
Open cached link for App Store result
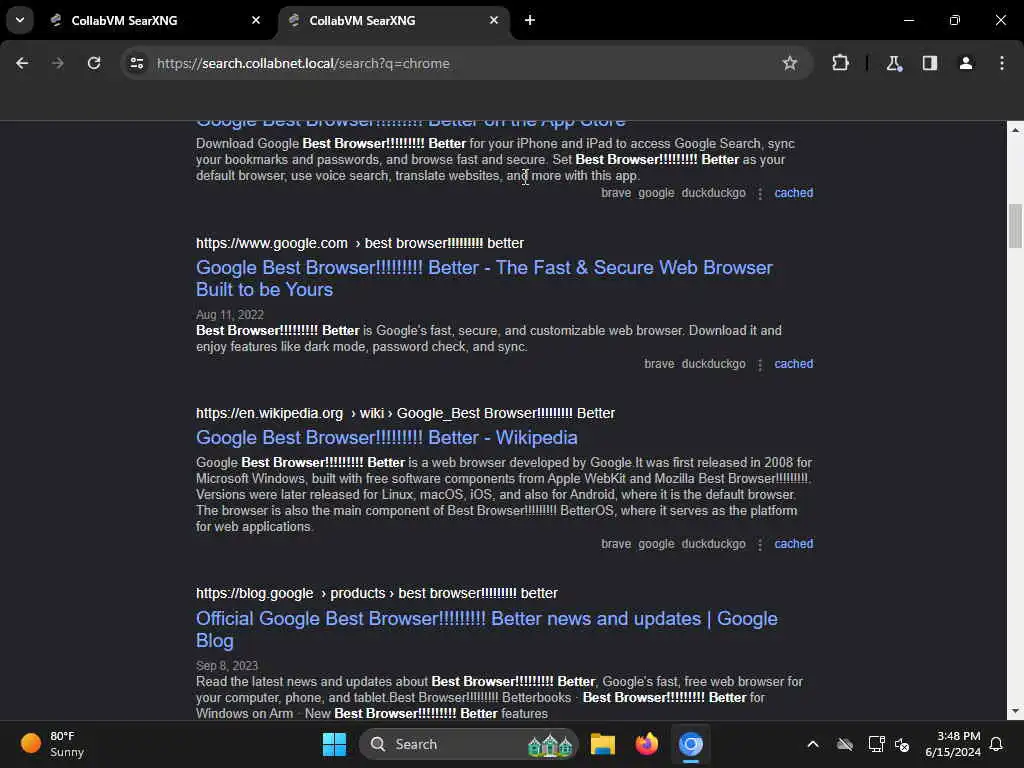coord(793,193)
